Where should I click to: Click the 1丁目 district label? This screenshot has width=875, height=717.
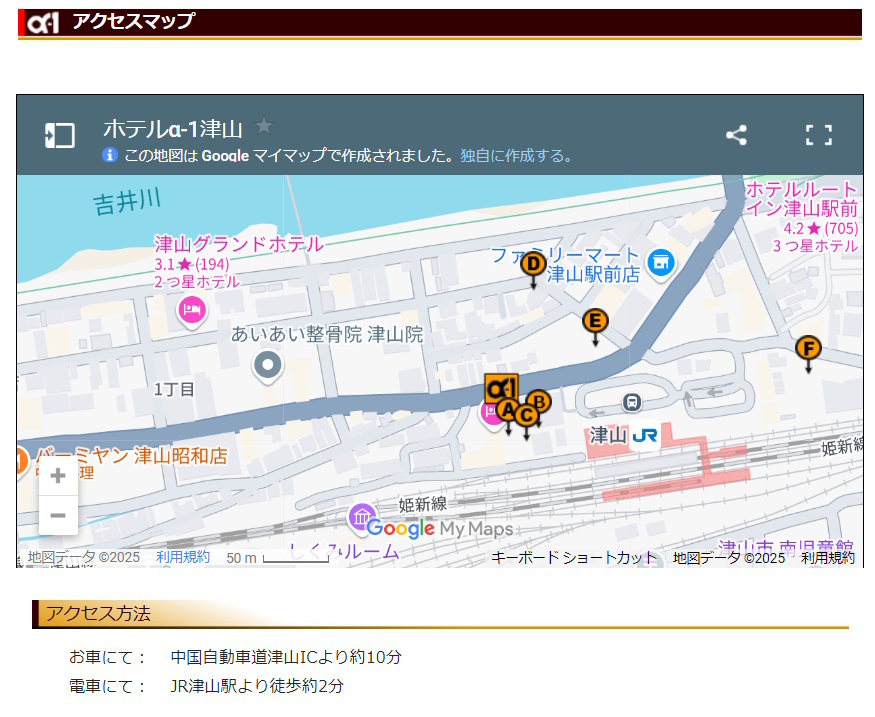[x=174, y=389]
